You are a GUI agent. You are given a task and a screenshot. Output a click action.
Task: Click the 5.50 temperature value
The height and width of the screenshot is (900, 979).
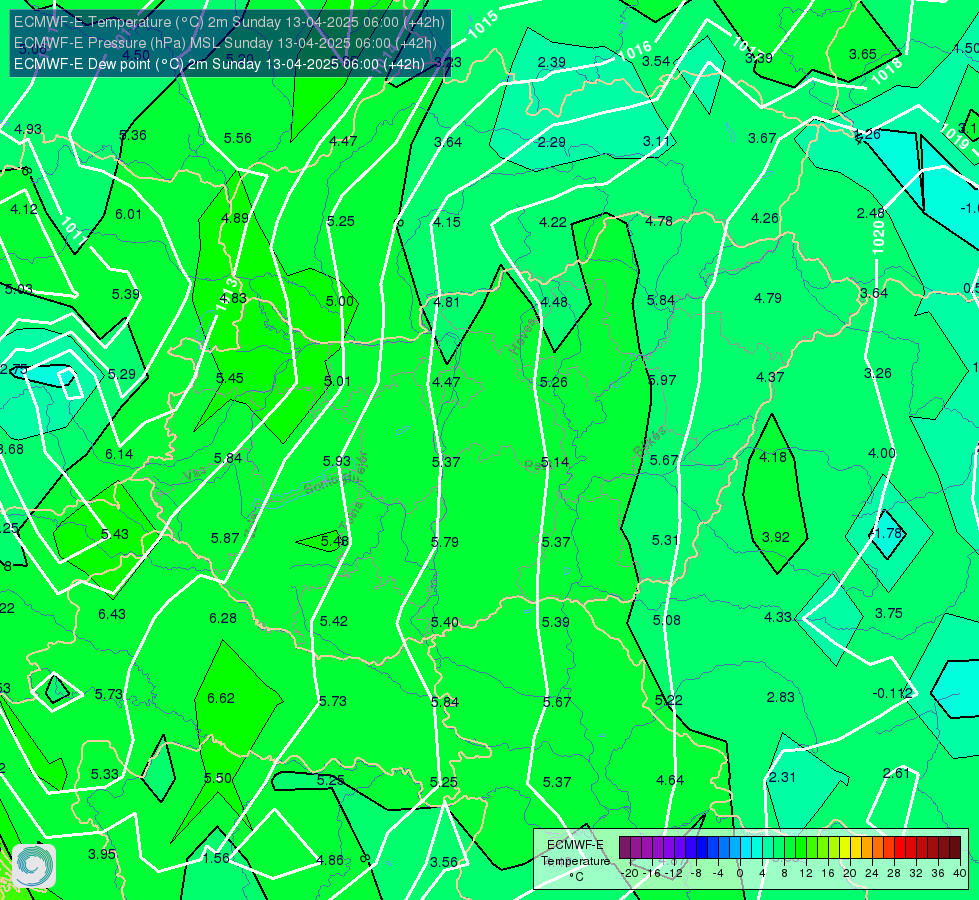tap(219, 778)
